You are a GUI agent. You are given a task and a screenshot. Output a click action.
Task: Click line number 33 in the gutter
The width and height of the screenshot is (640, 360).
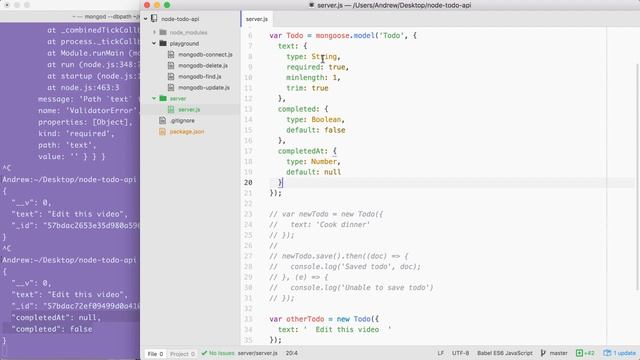tap(248, 319)
